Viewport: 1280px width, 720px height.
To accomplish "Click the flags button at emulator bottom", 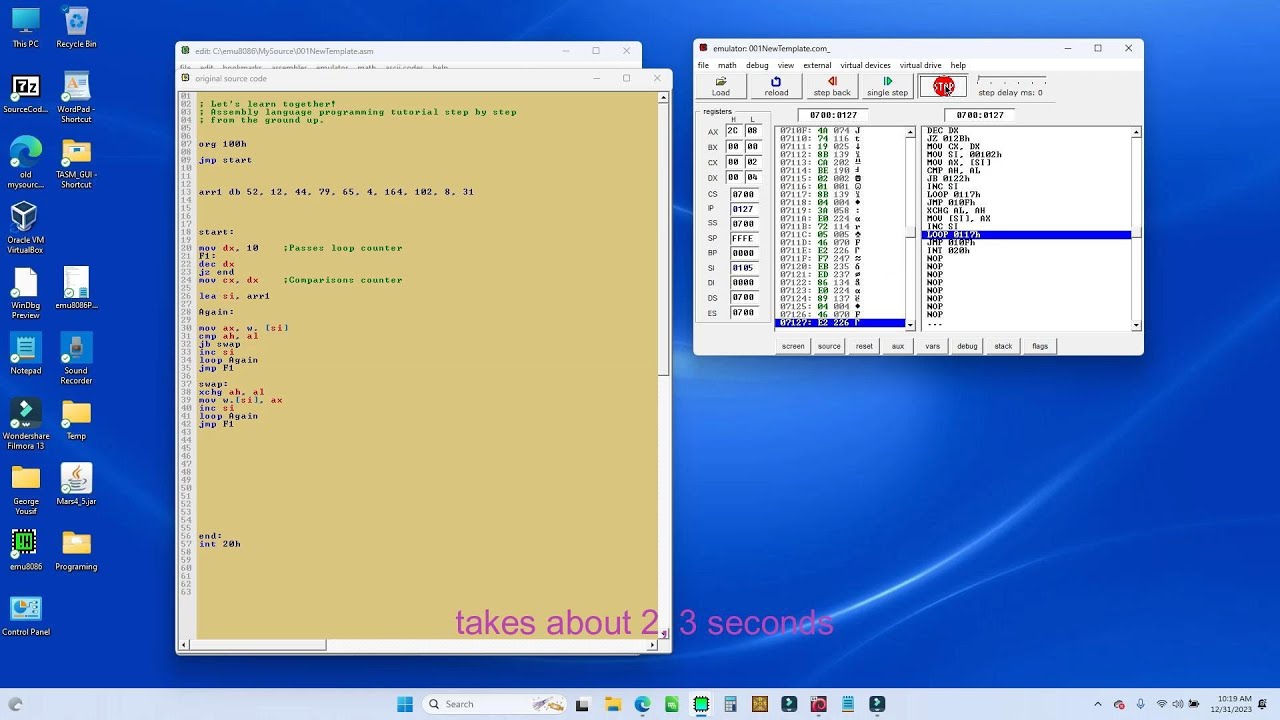I will (1040, 346).
